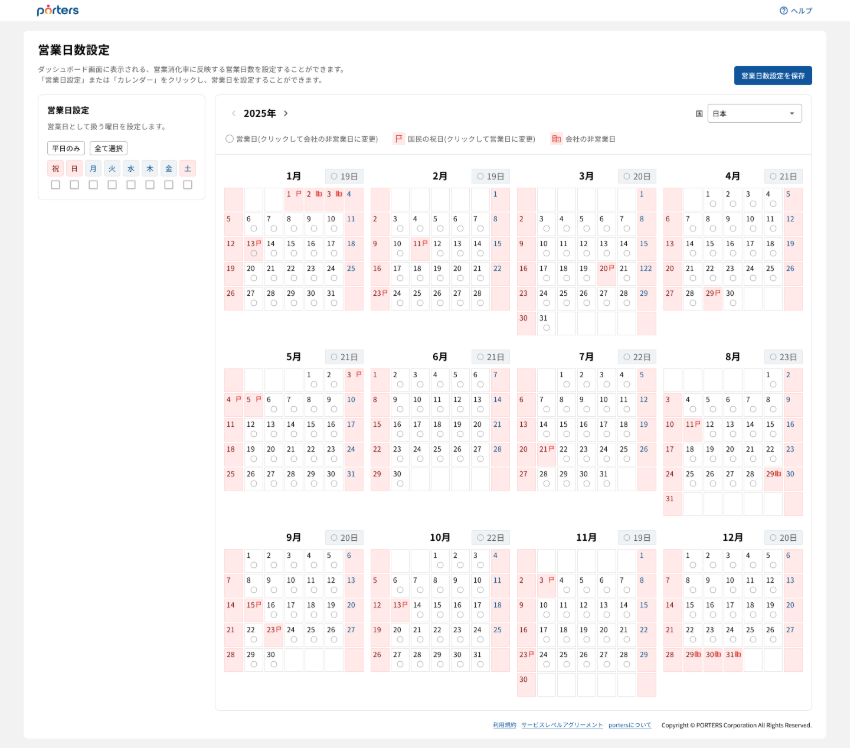Advance to next year with right chevron
Screen dimensions: 850x748
[285, 114]
